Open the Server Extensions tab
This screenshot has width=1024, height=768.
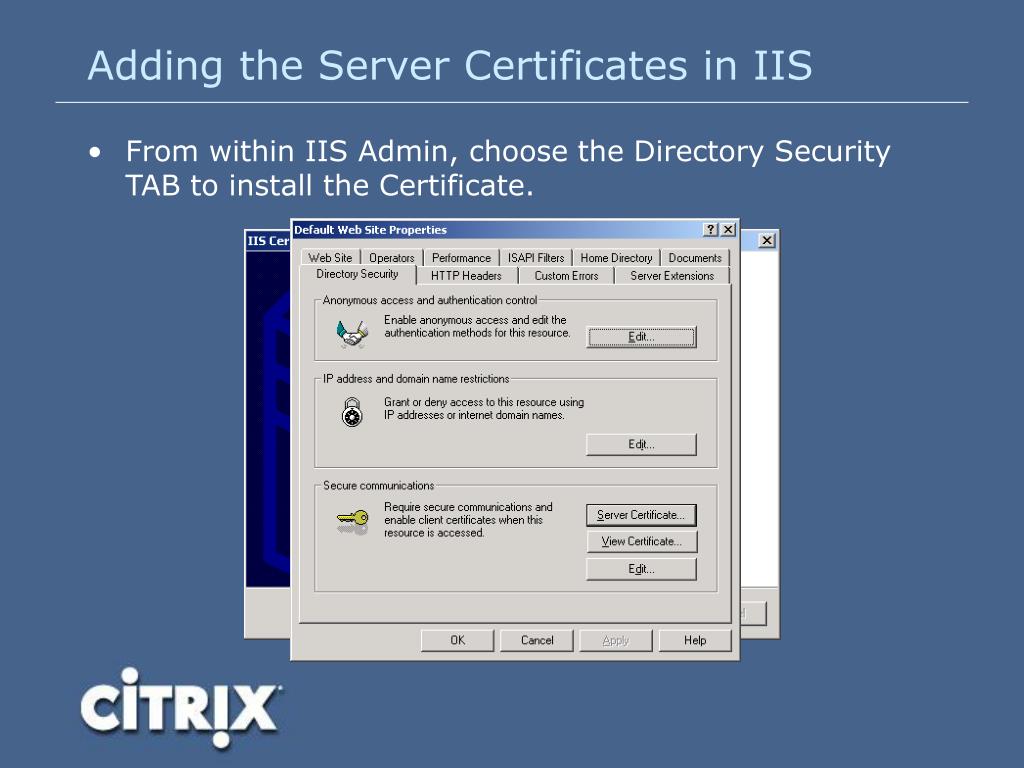[x=672, y=276]
